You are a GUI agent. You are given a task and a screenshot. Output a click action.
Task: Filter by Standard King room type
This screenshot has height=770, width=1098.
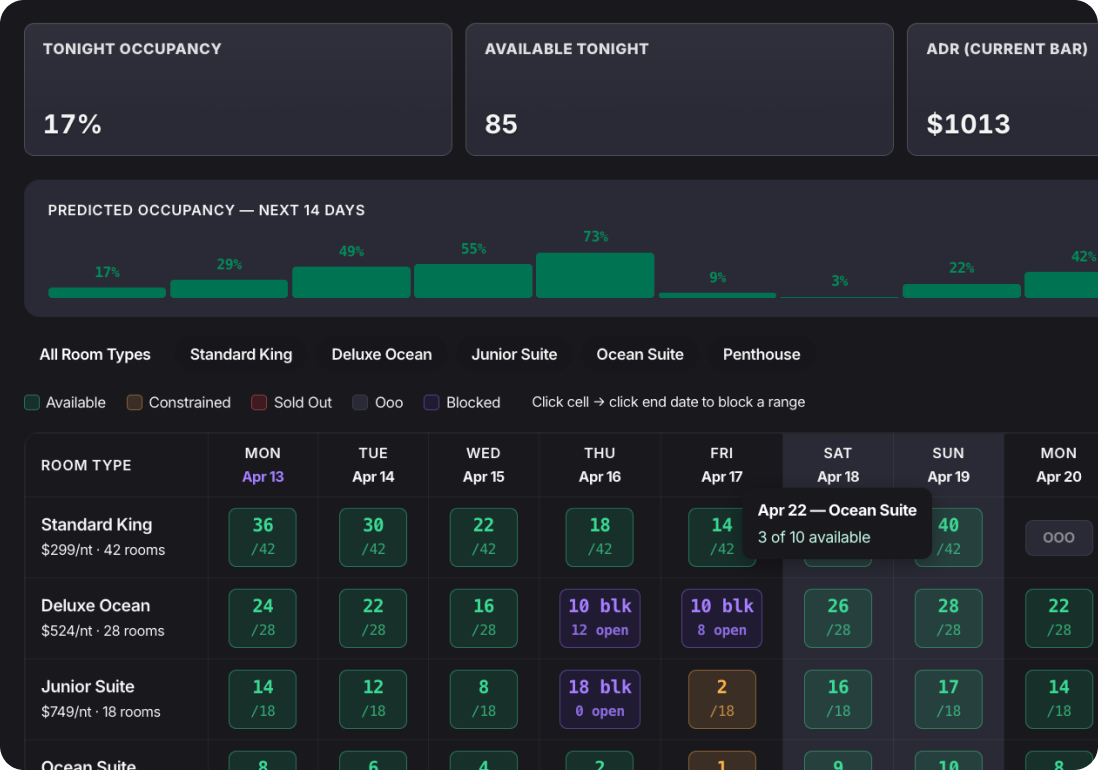pos(241,354)
